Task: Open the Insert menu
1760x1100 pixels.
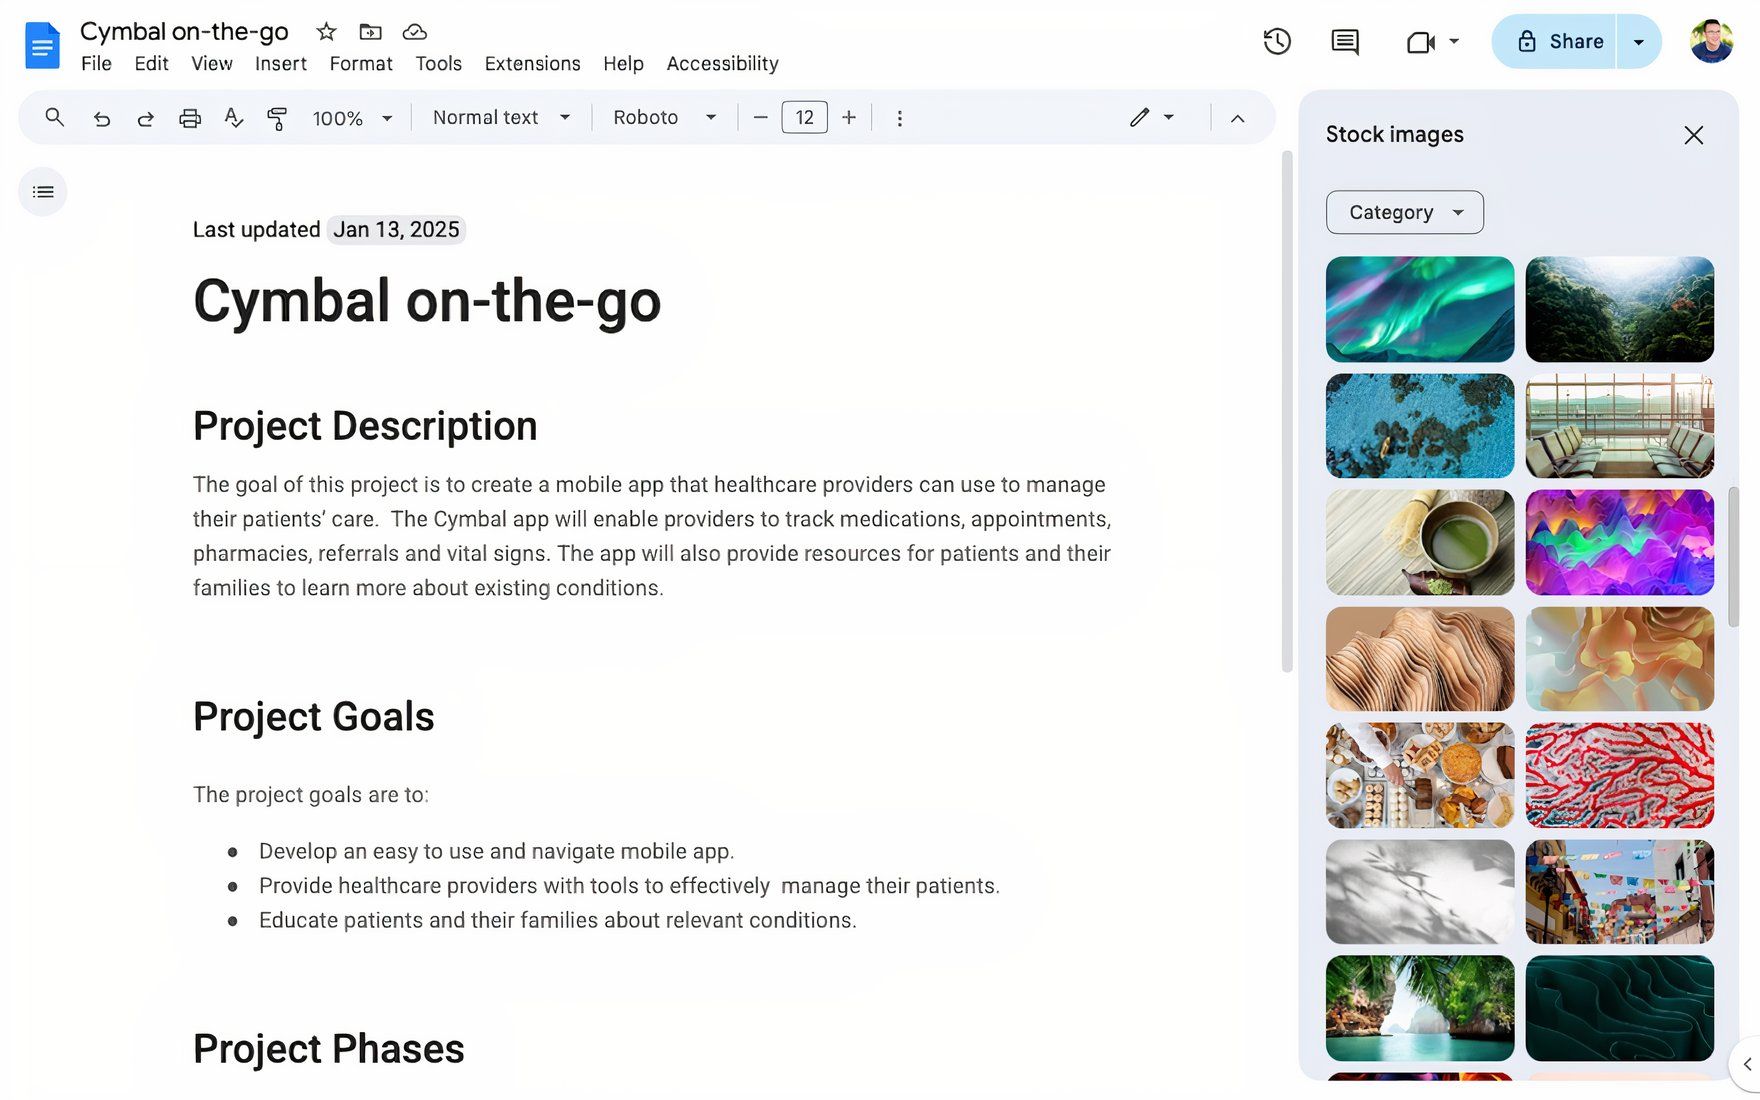Action: coord(280,64)
